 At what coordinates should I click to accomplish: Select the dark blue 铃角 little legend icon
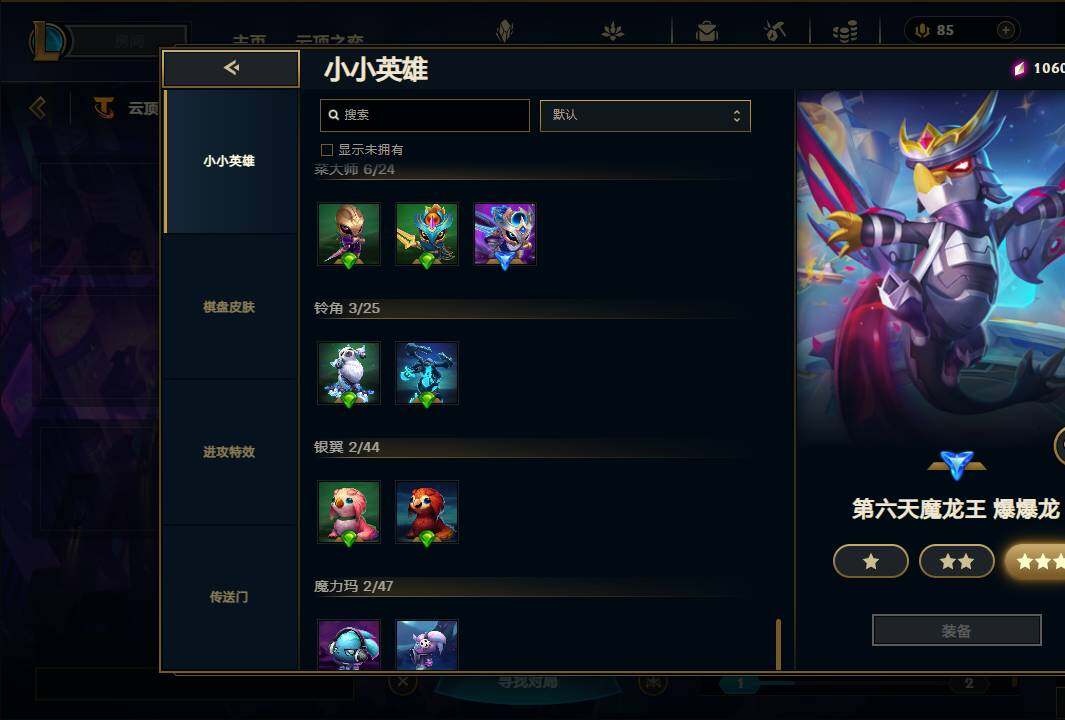point(427,373)
